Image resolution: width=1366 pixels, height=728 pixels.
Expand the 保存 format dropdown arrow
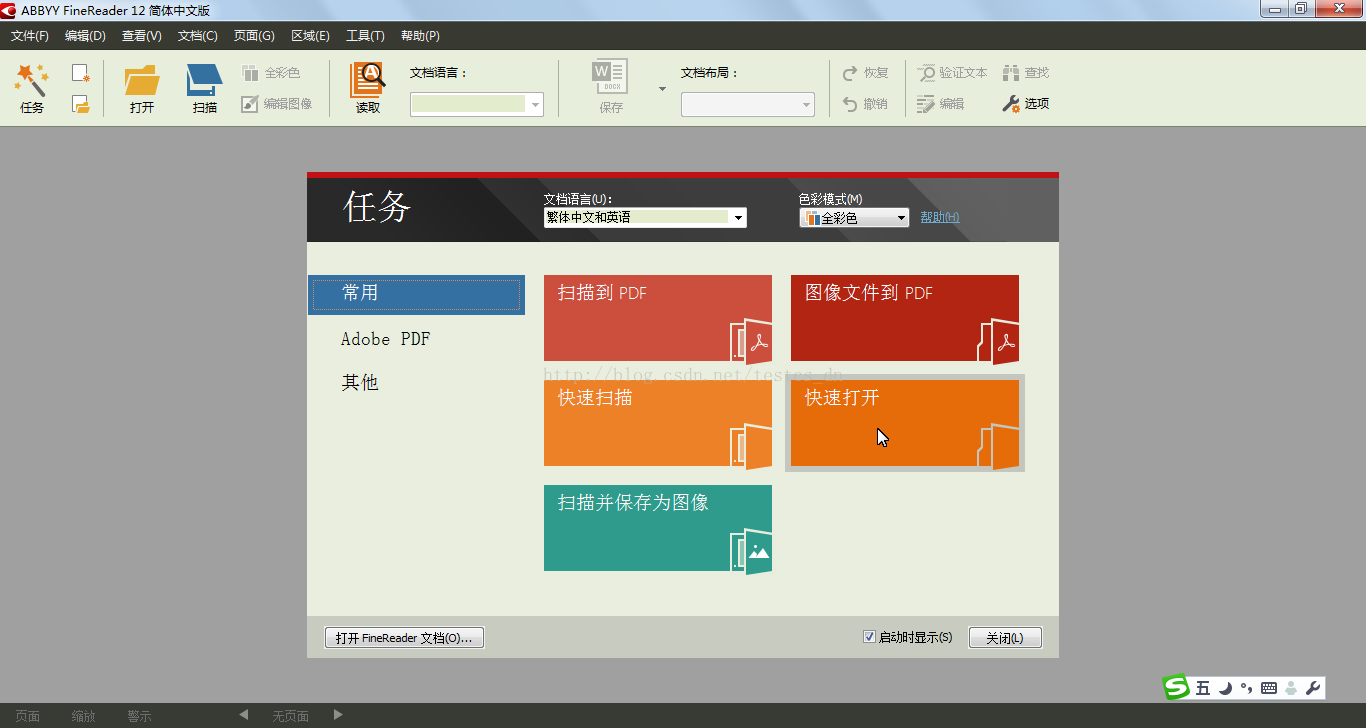click(661, 89)
